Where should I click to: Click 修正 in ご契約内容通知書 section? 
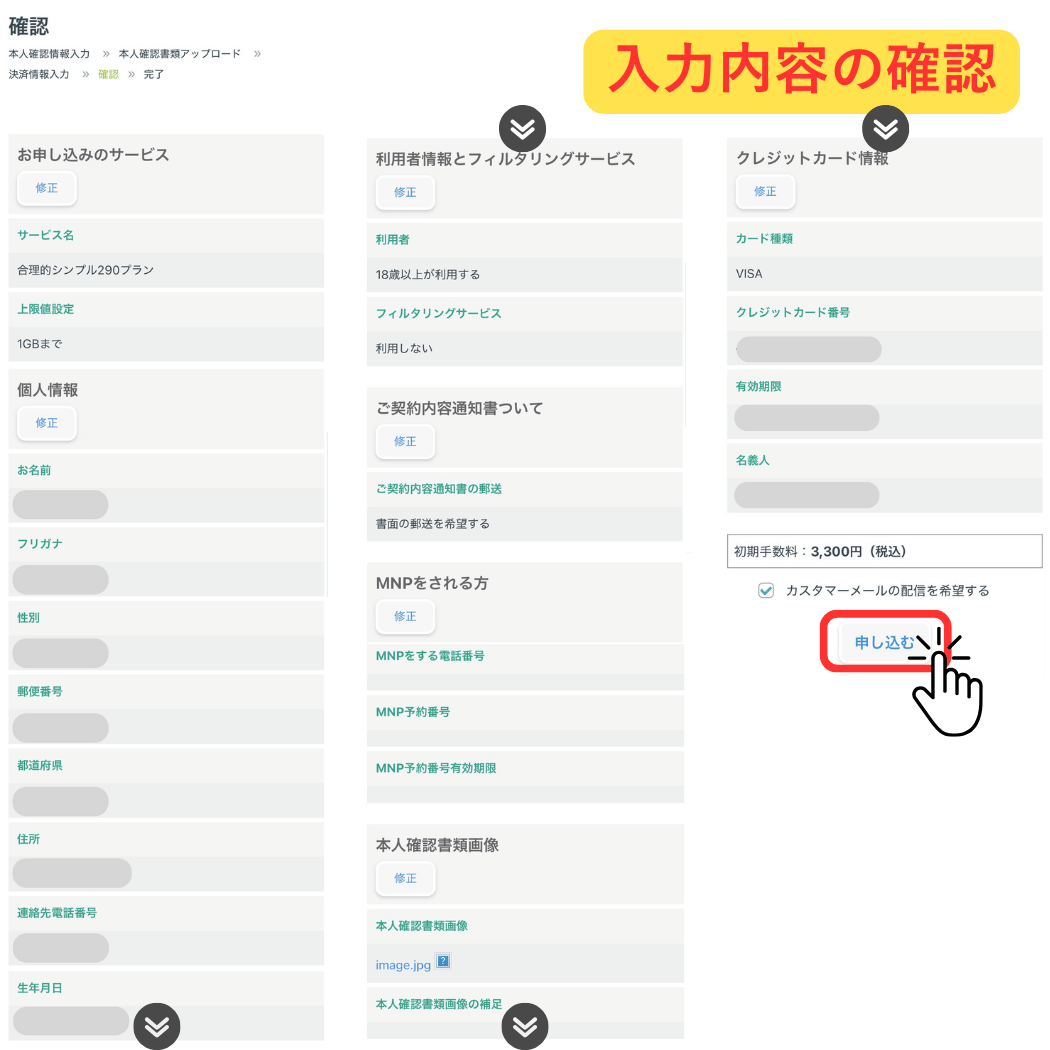point(405,441)
